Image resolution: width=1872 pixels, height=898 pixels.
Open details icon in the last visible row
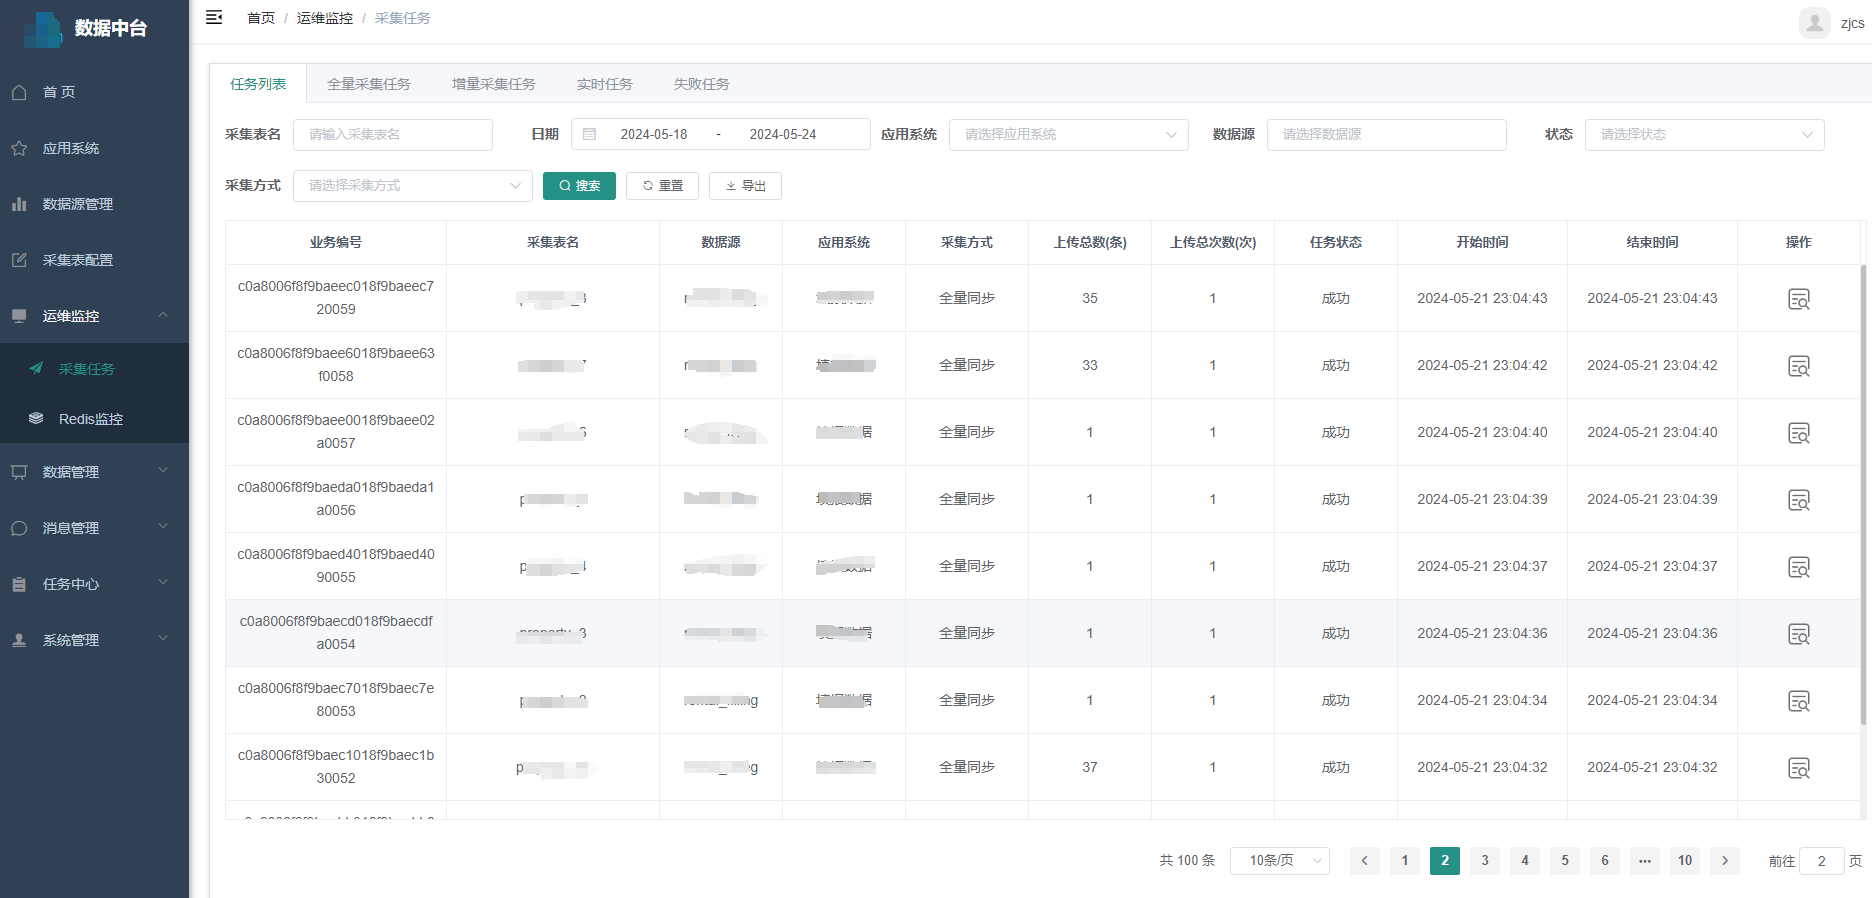click(1798, 768)
